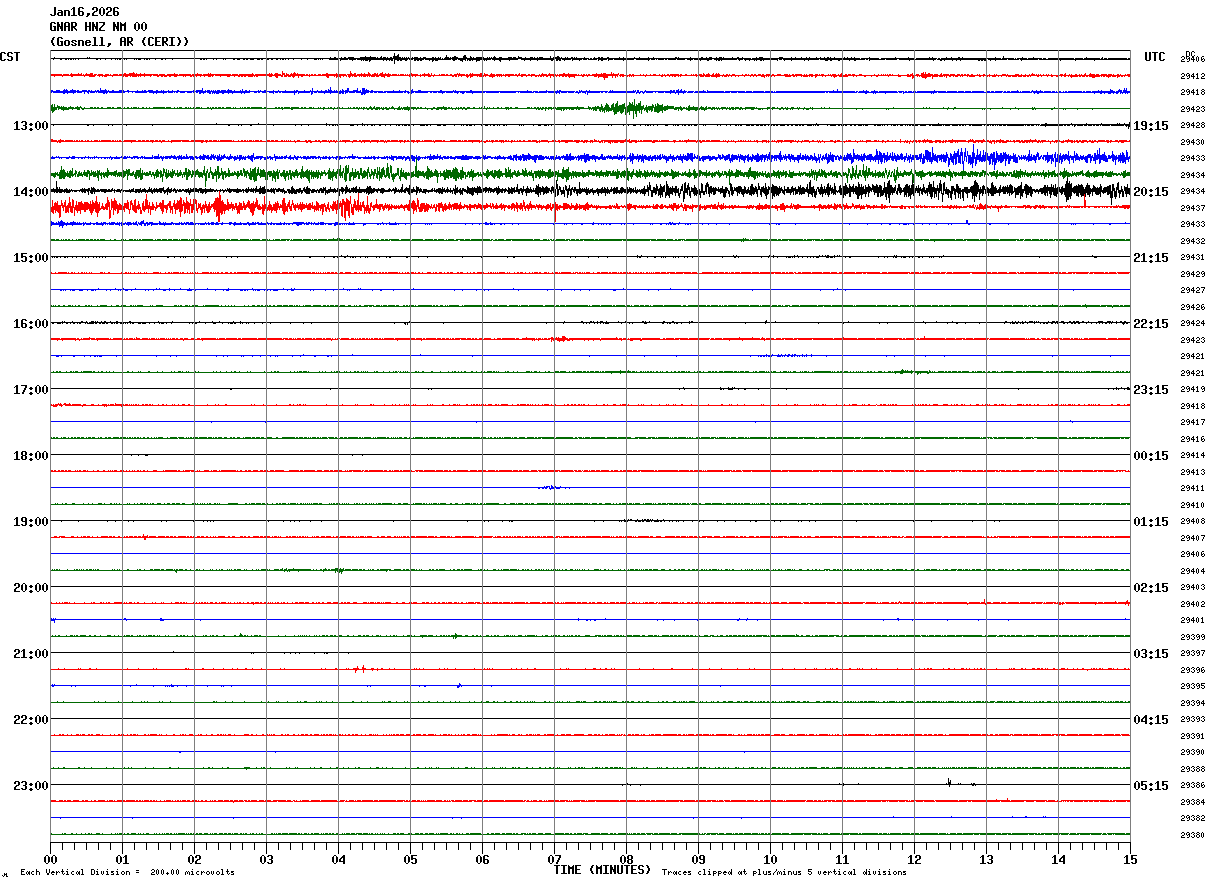Select the 18:00 CST time marker
The height and width of the screenshot is (886, 1210).
coord(30,456)
